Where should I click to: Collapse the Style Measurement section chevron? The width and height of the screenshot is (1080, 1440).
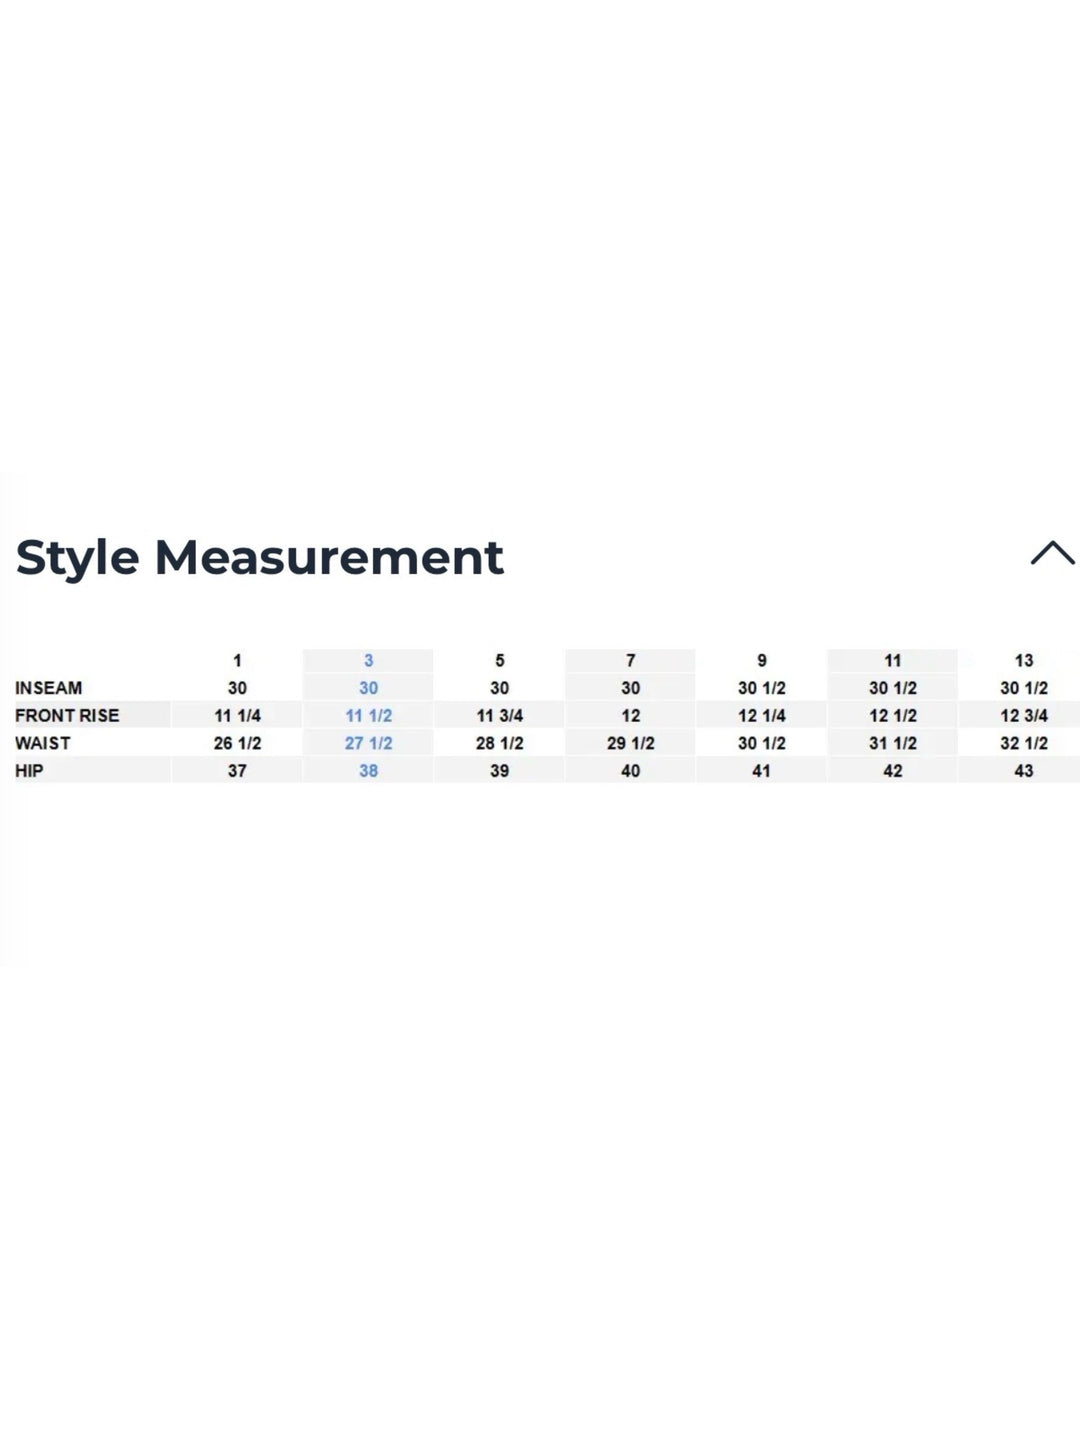pos(1052,553)
